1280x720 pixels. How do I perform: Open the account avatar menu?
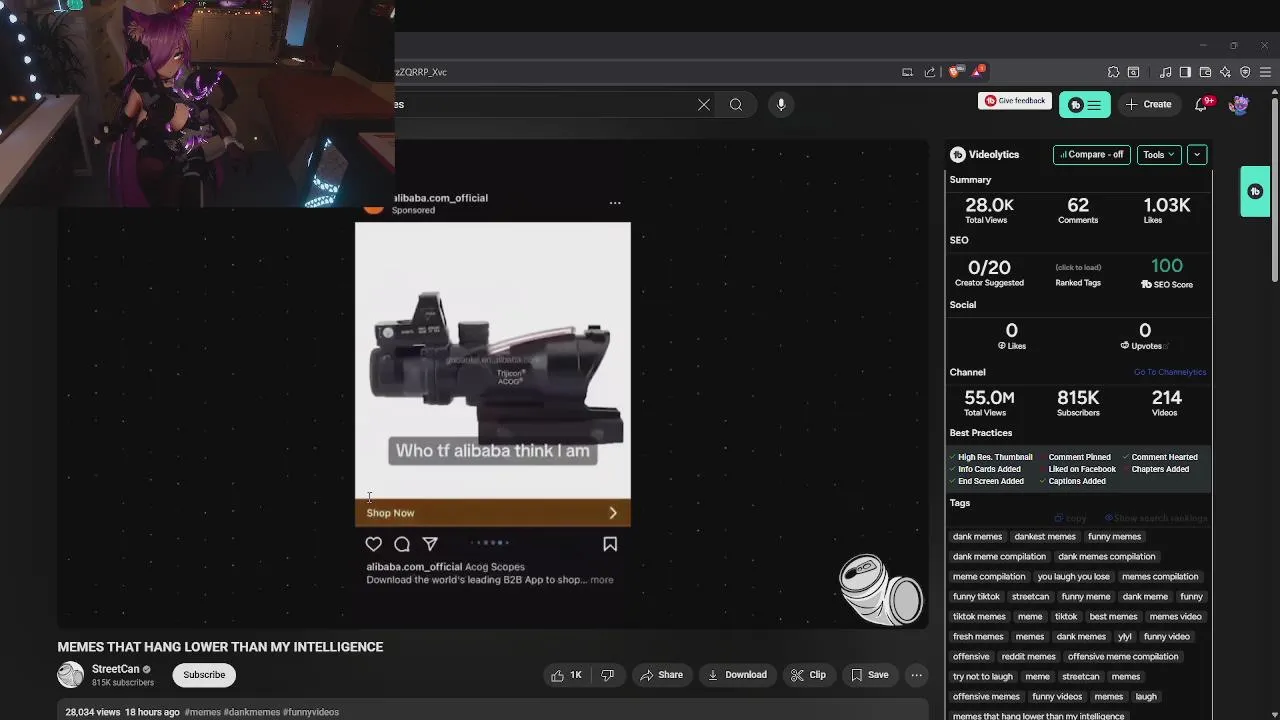click(1239, 105)
